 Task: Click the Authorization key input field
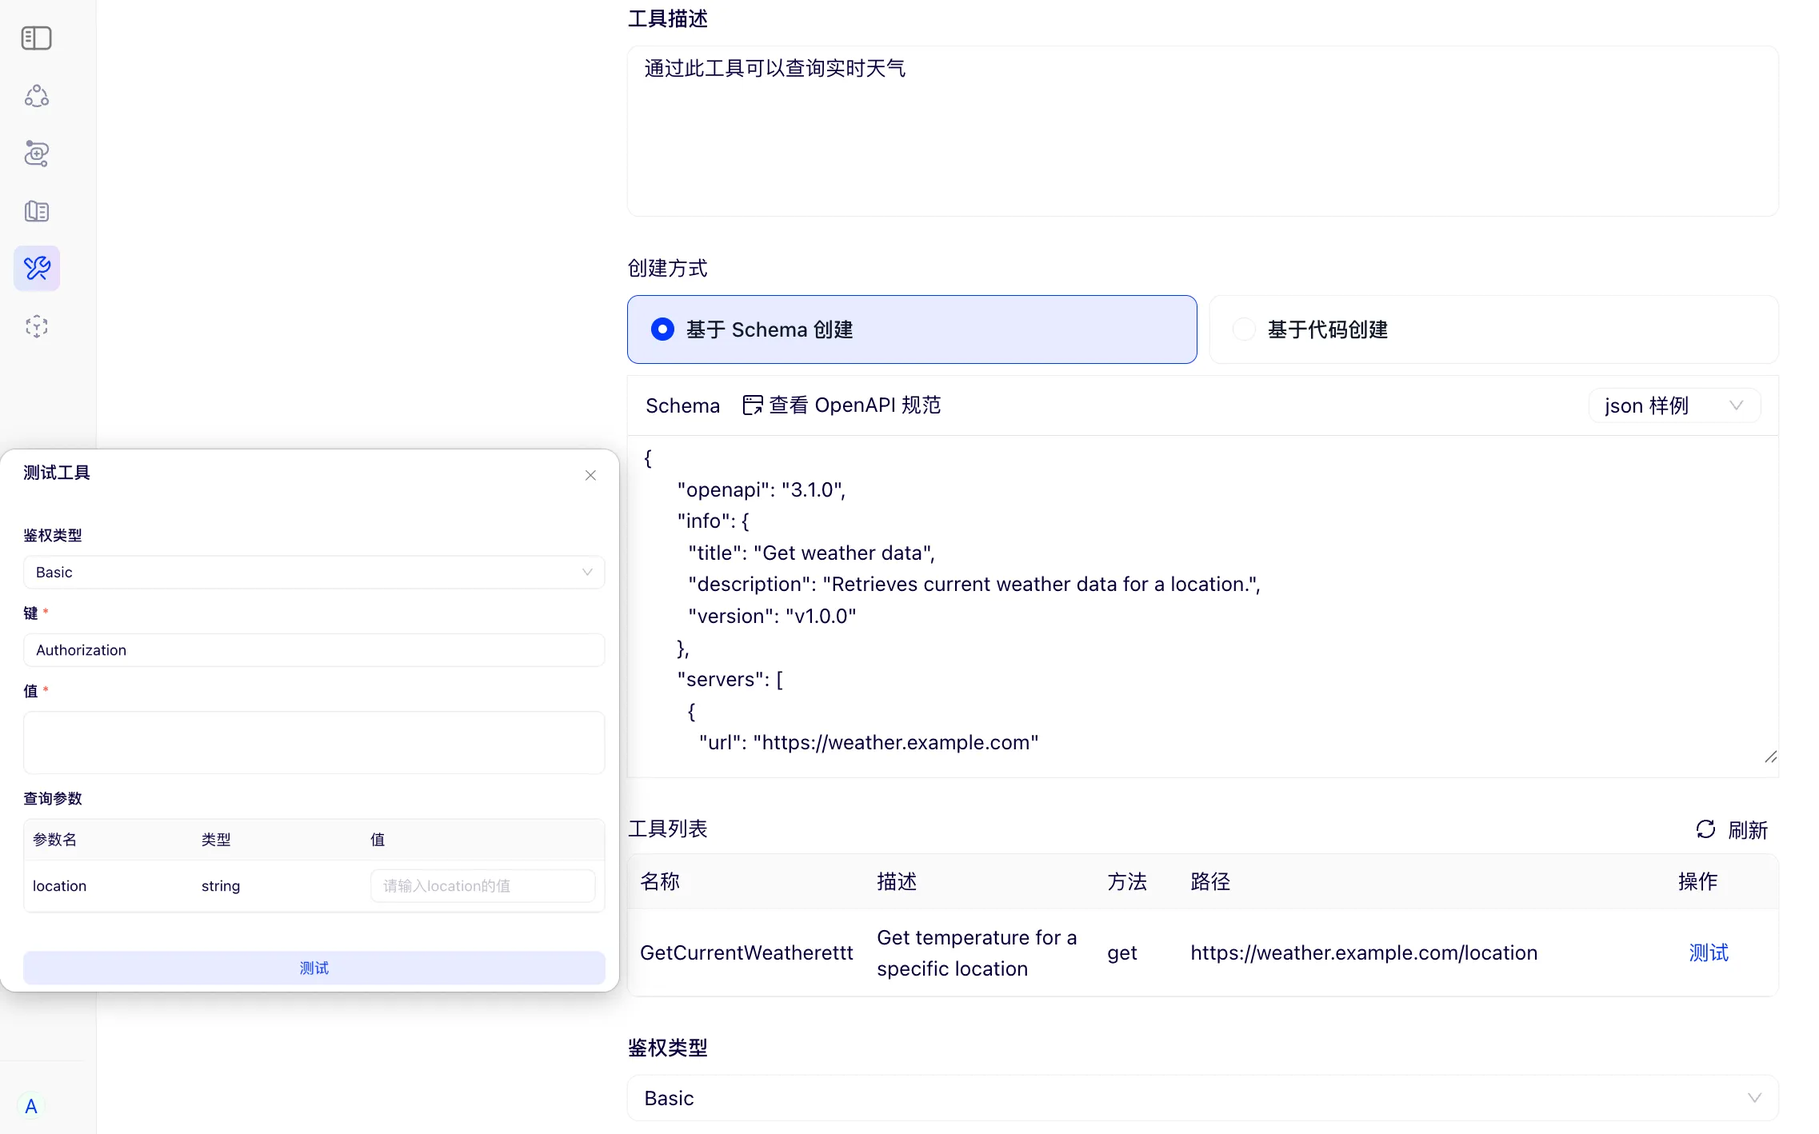[x=313, y=650]
